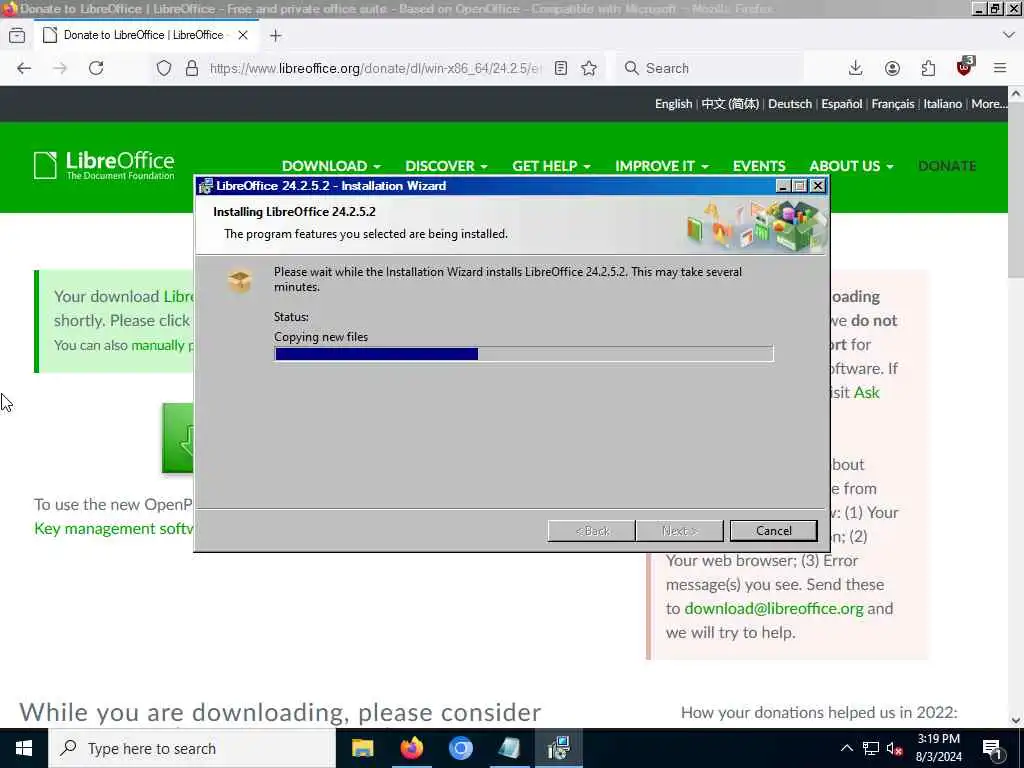Click the browser forward arrow

pos(60,68)
